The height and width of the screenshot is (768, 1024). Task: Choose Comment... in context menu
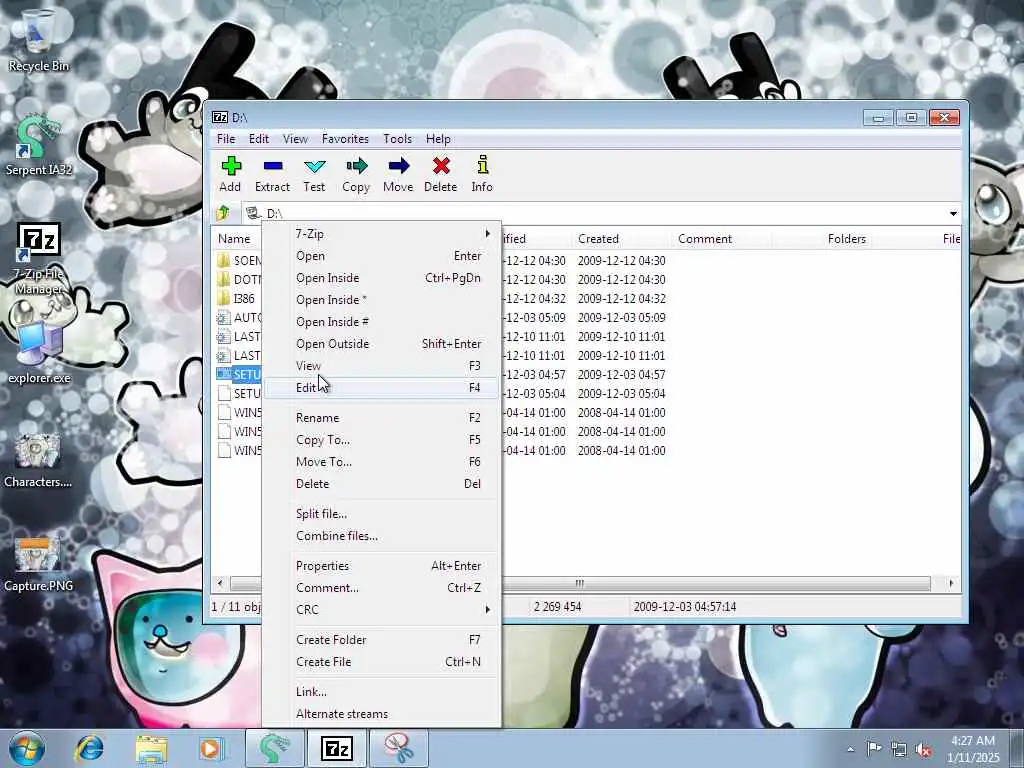[381, 588]
